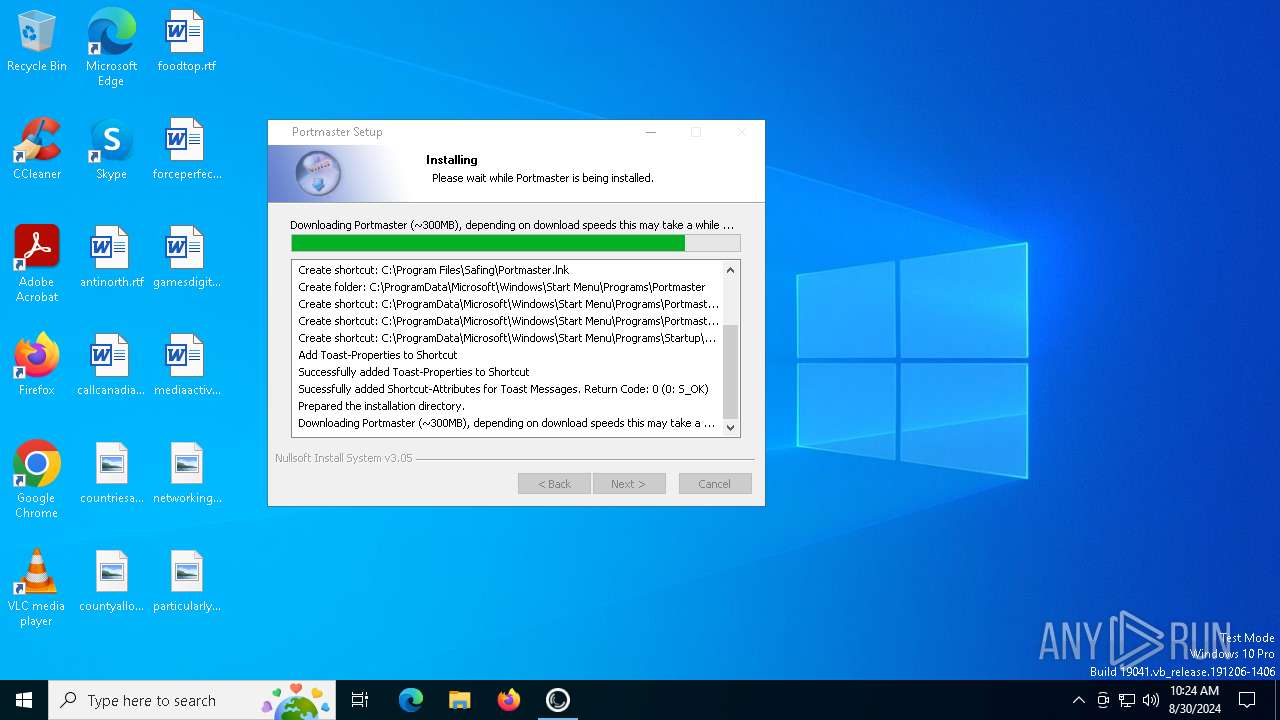The height and width of the screenshot is (720, 1280).
Task: Click the Portmaster installer header logo
Action: pos(318,174)
